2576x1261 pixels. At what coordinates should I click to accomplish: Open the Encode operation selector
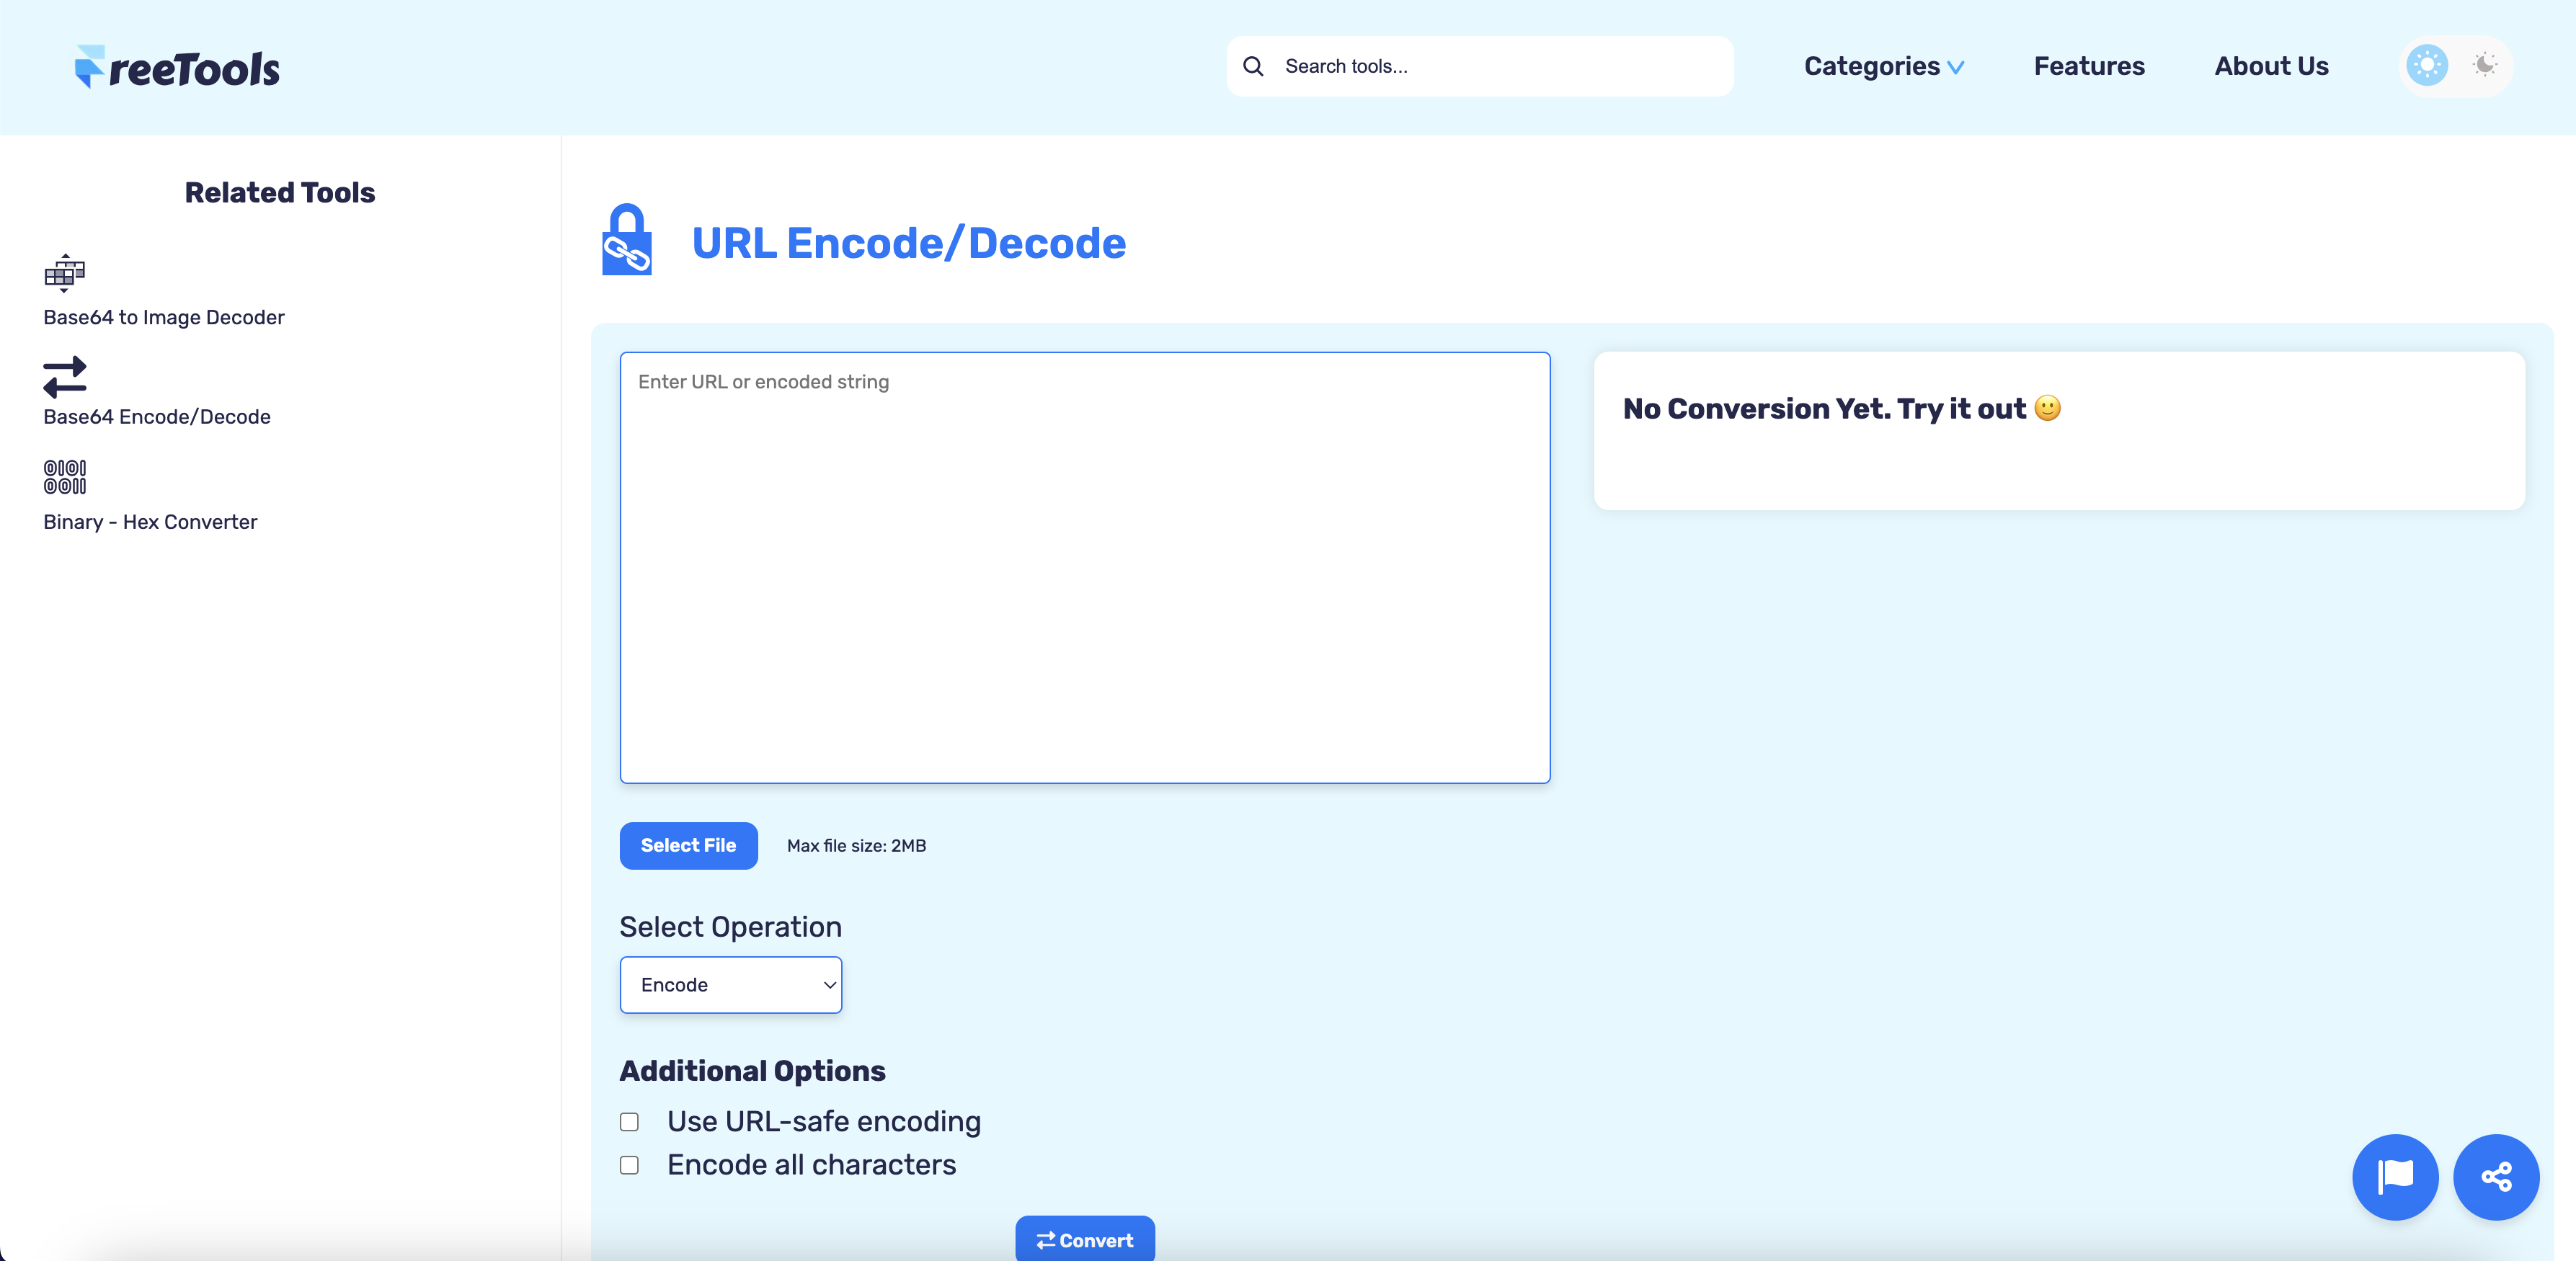click(730, 984)
